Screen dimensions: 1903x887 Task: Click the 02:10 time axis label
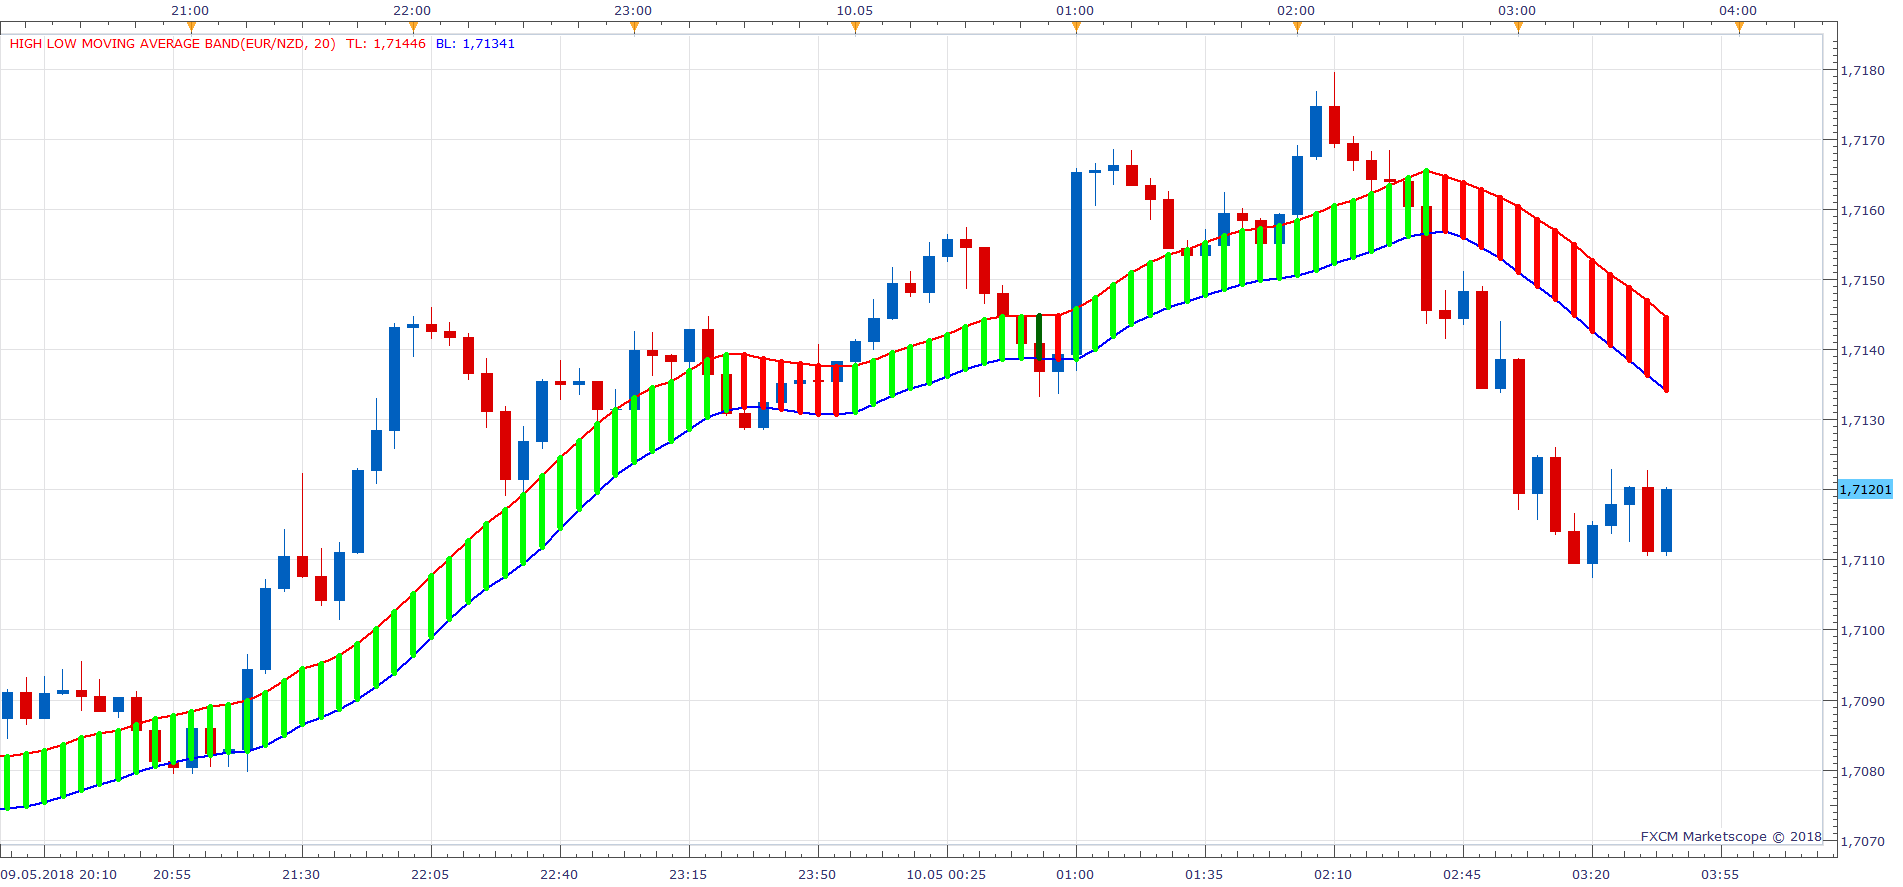(x=1333, y=875)
